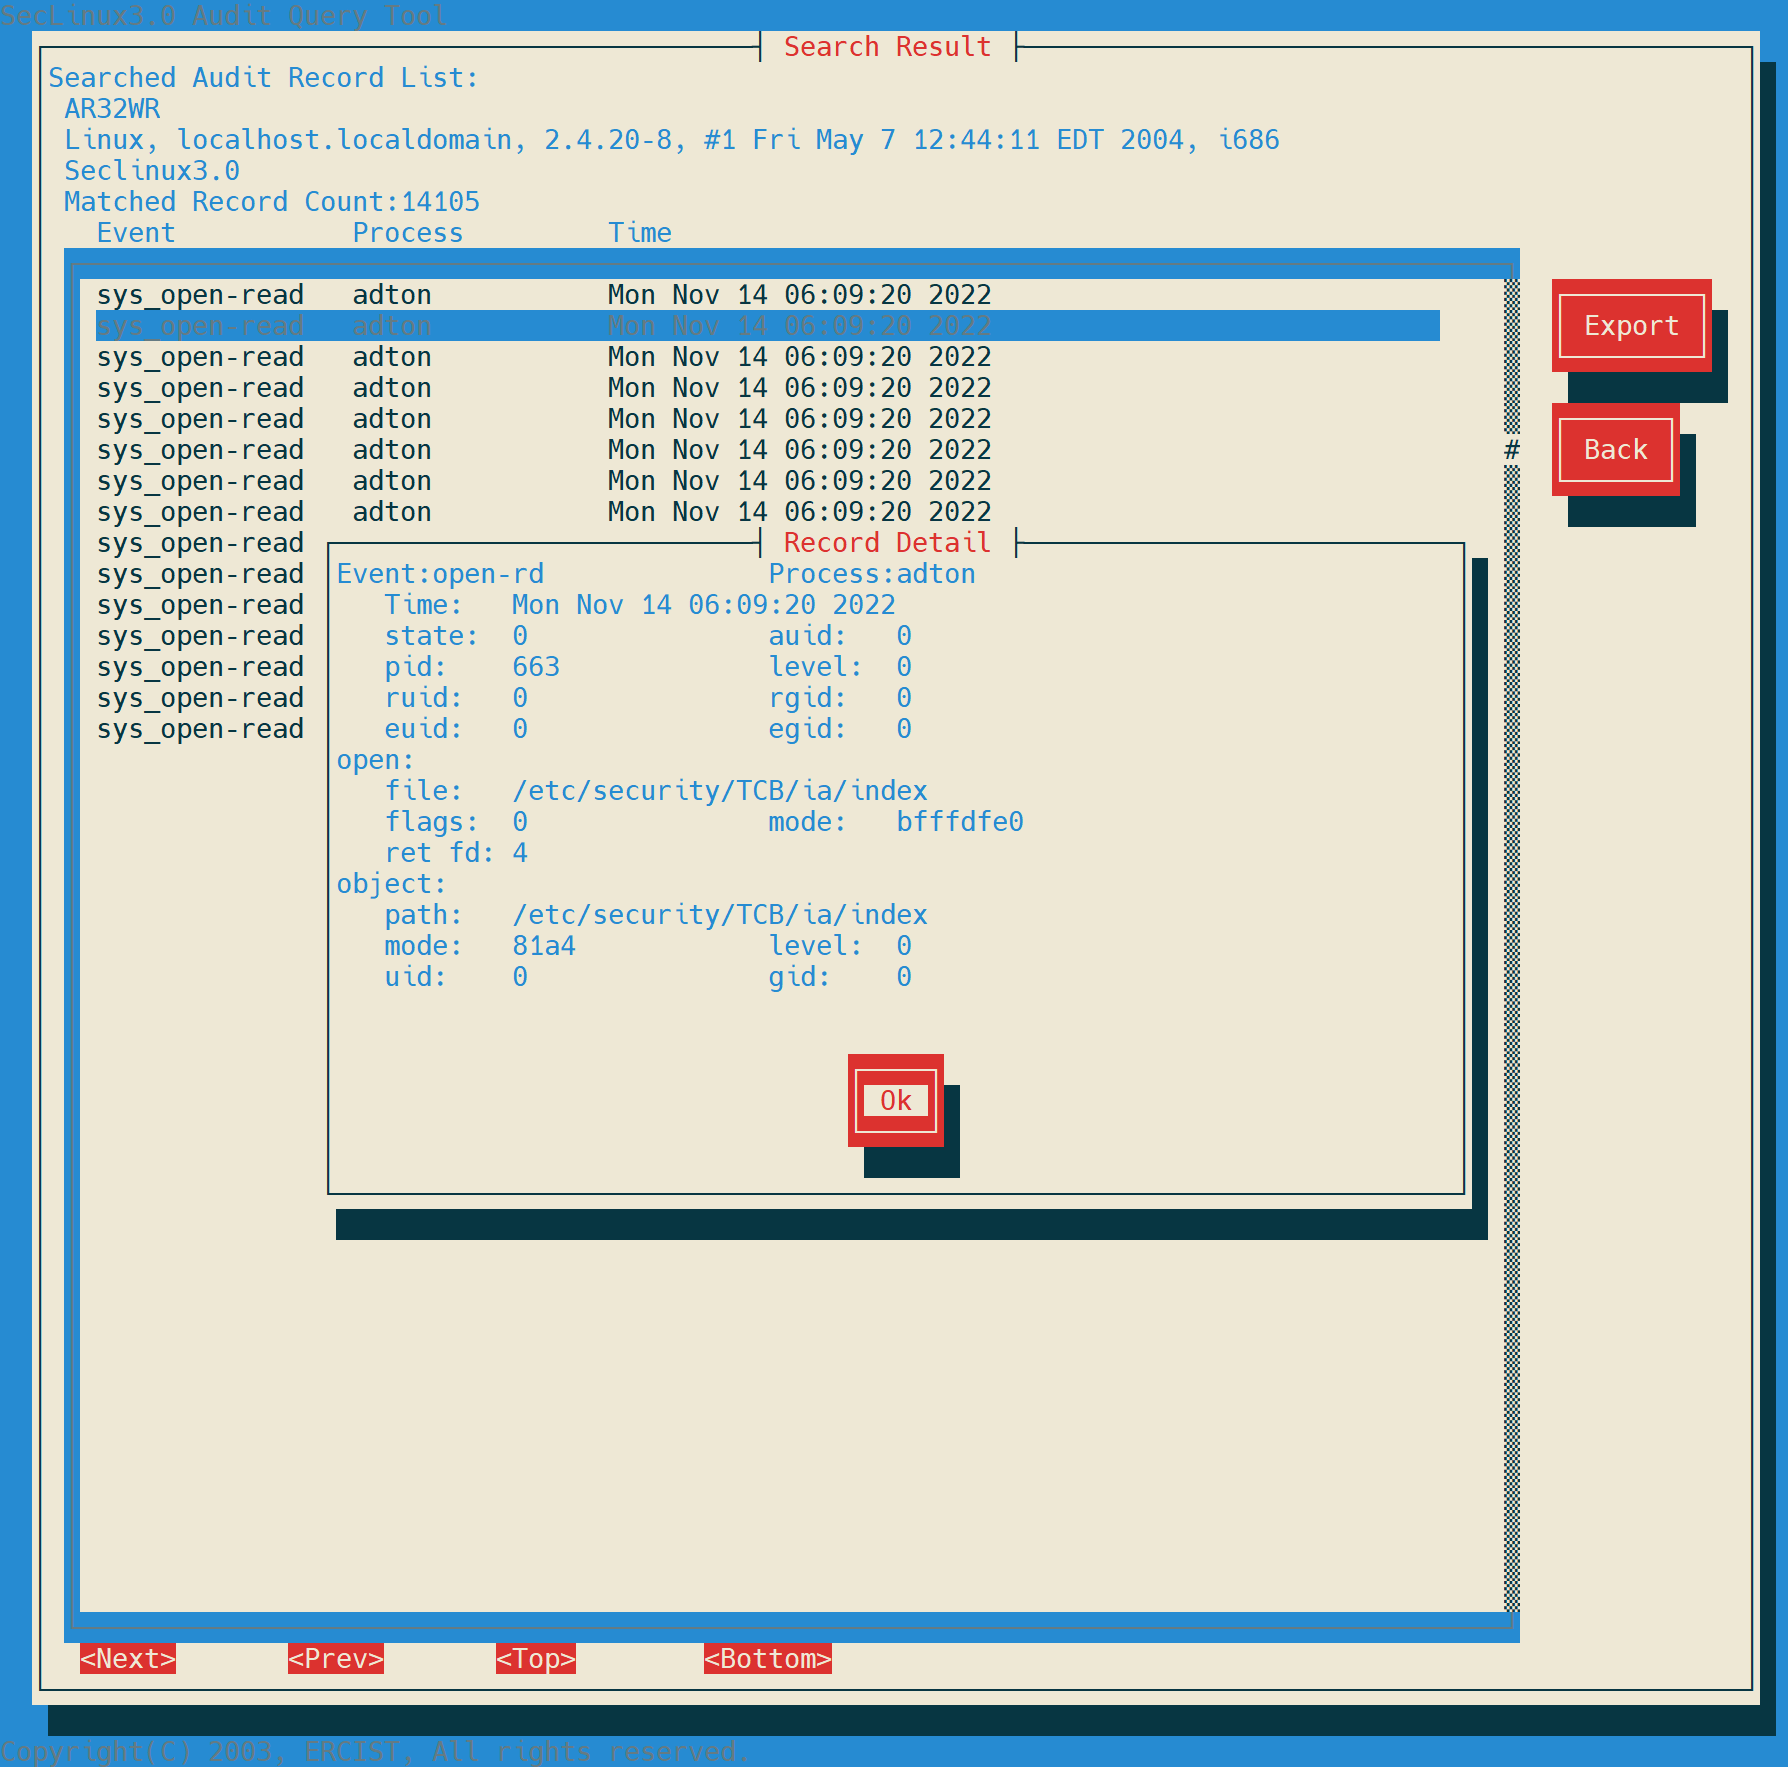Click Seclinux3.0 text line
Image resolution: width=1788 pixels, height=1767 pixels.
152,171
